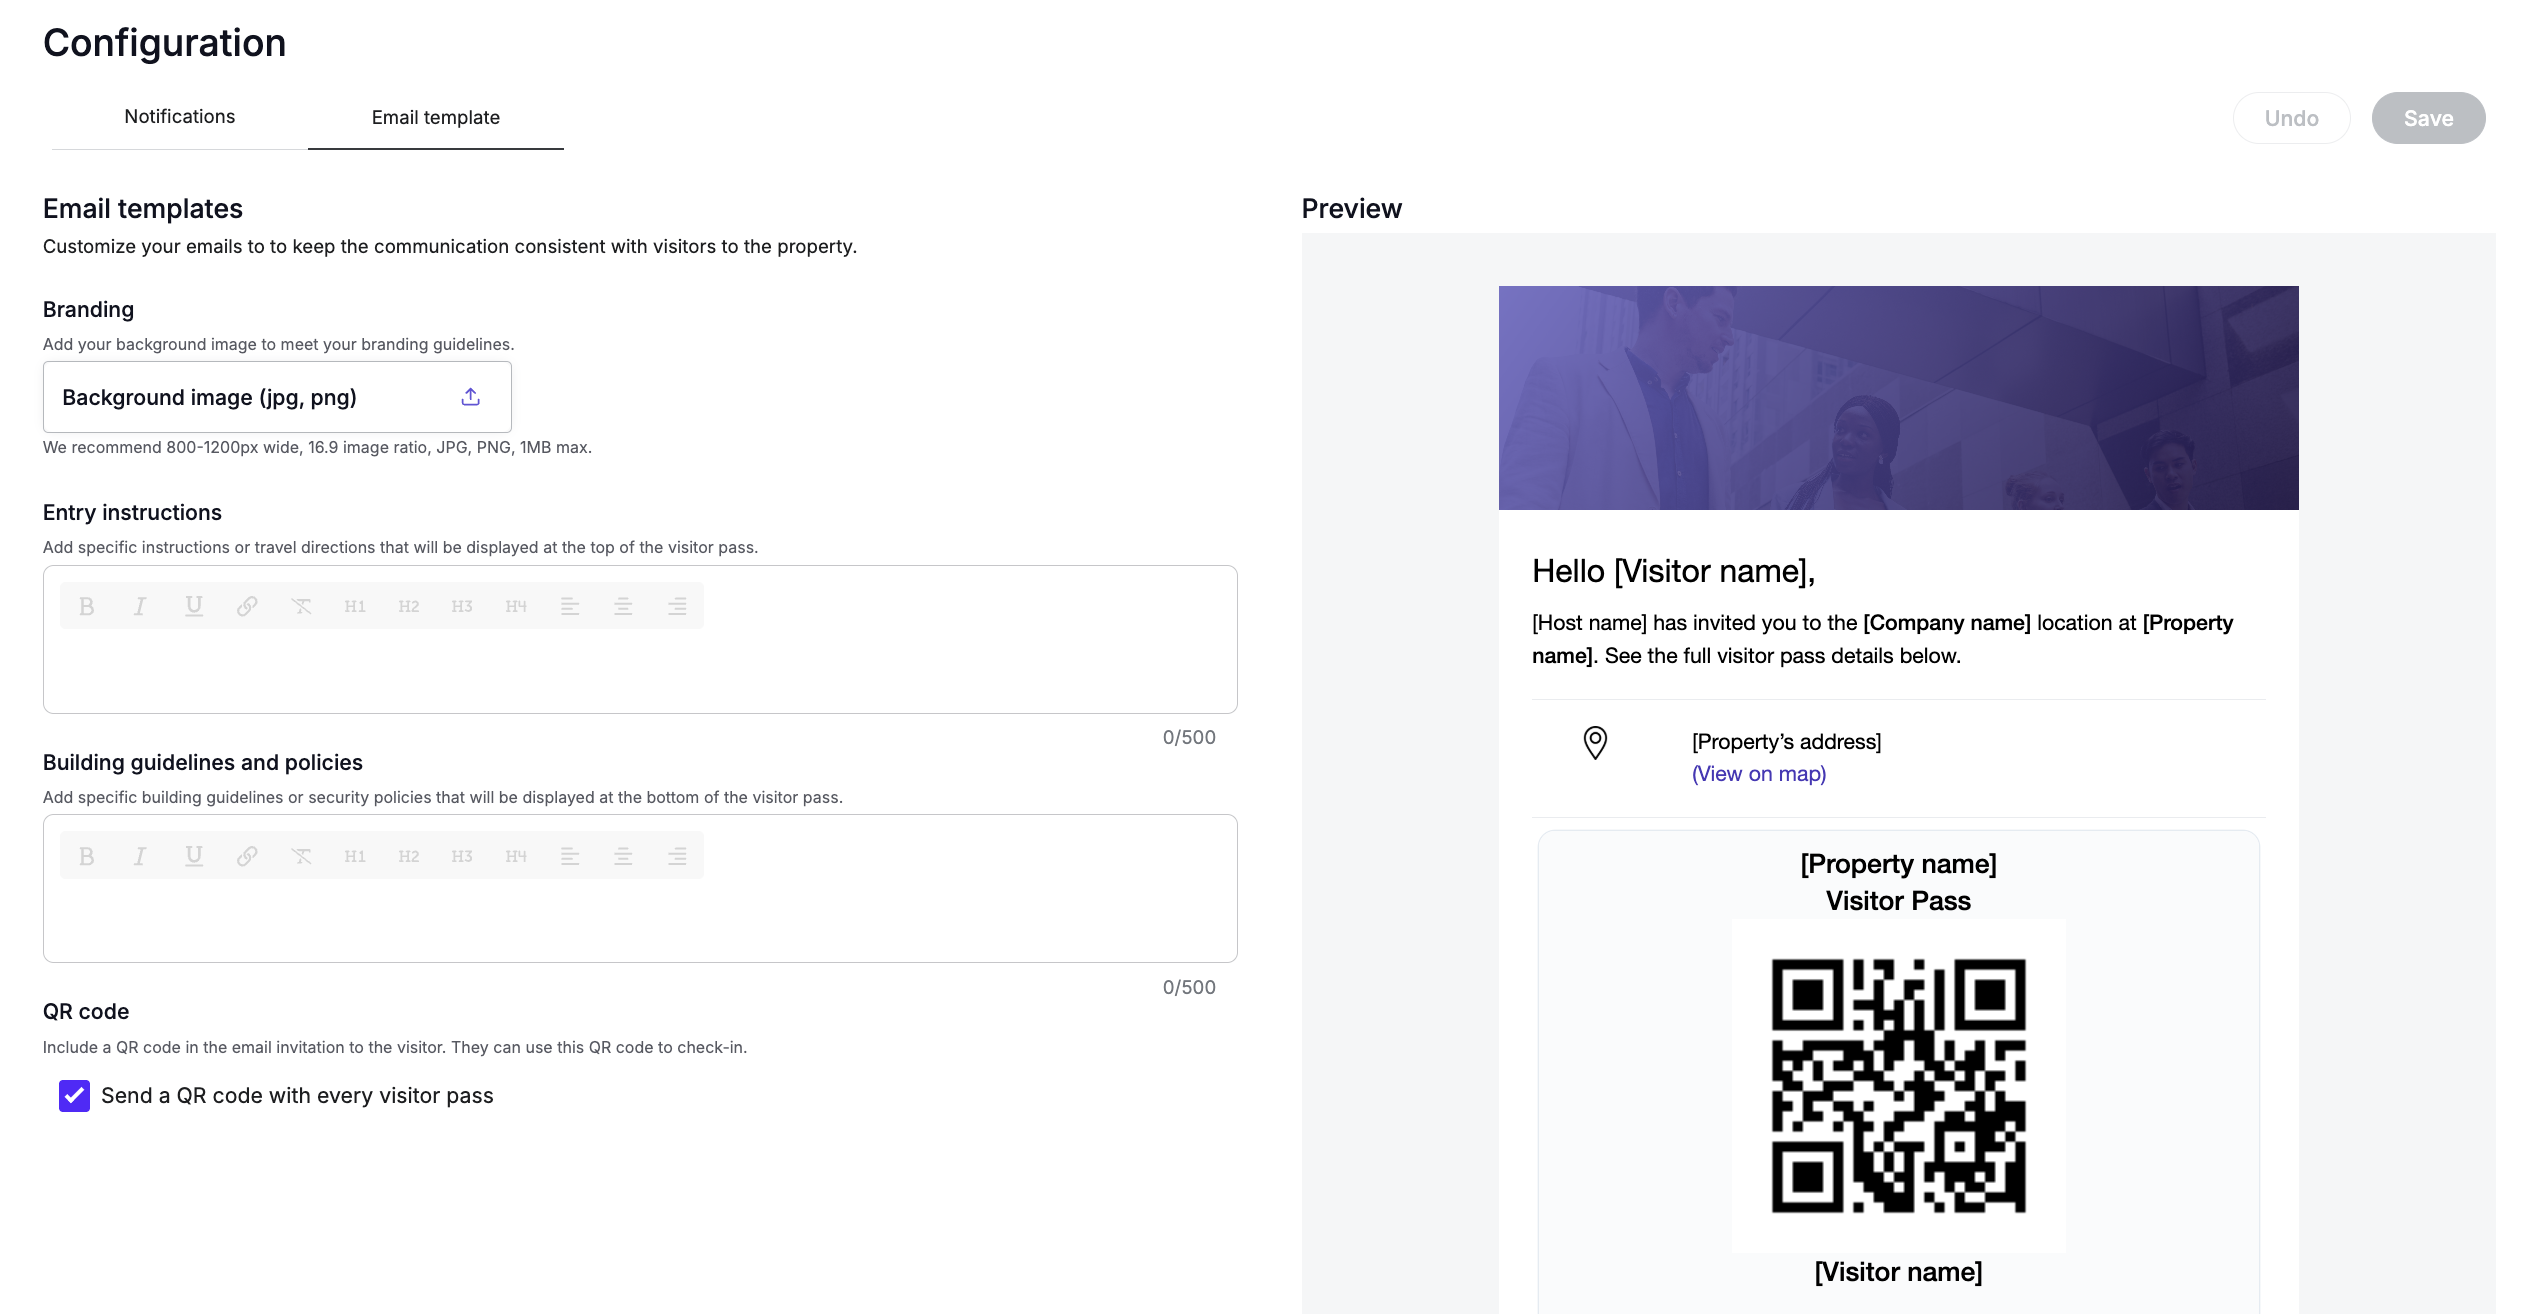
Task: Click 'Hello [Visitor name],' preview heading
Action: pos(1673,571)
